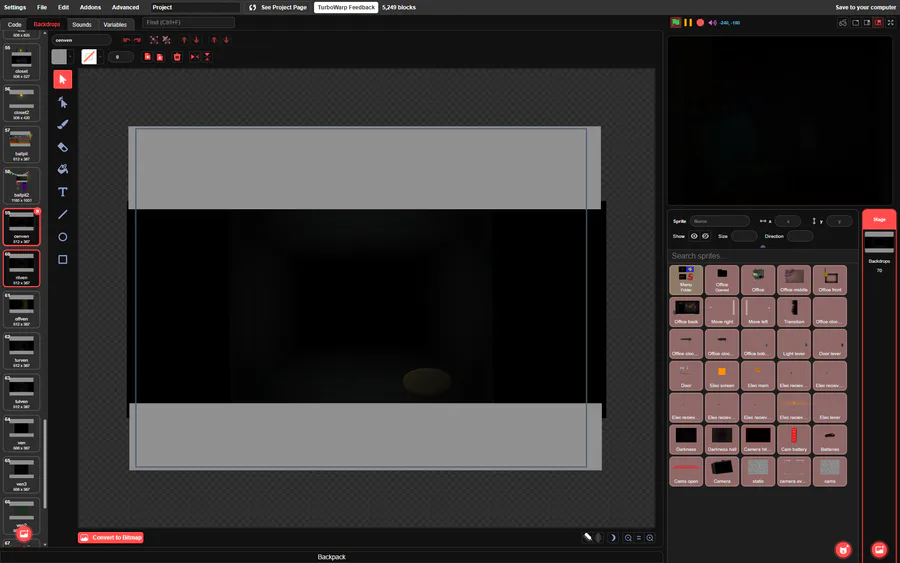Click TurboWarp Feedback button
900x563 pixels.
tap(346, 7)
